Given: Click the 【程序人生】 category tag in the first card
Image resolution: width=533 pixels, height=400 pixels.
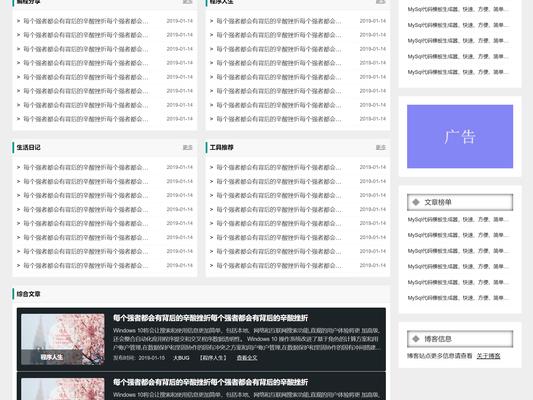Looking at the screenshot, I should pyautogui.click(x=213, y=358).
